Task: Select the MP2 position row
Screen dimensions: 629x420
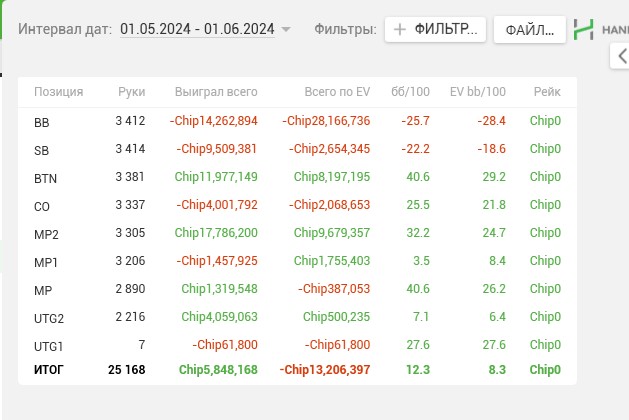Action: click(297, 233)
